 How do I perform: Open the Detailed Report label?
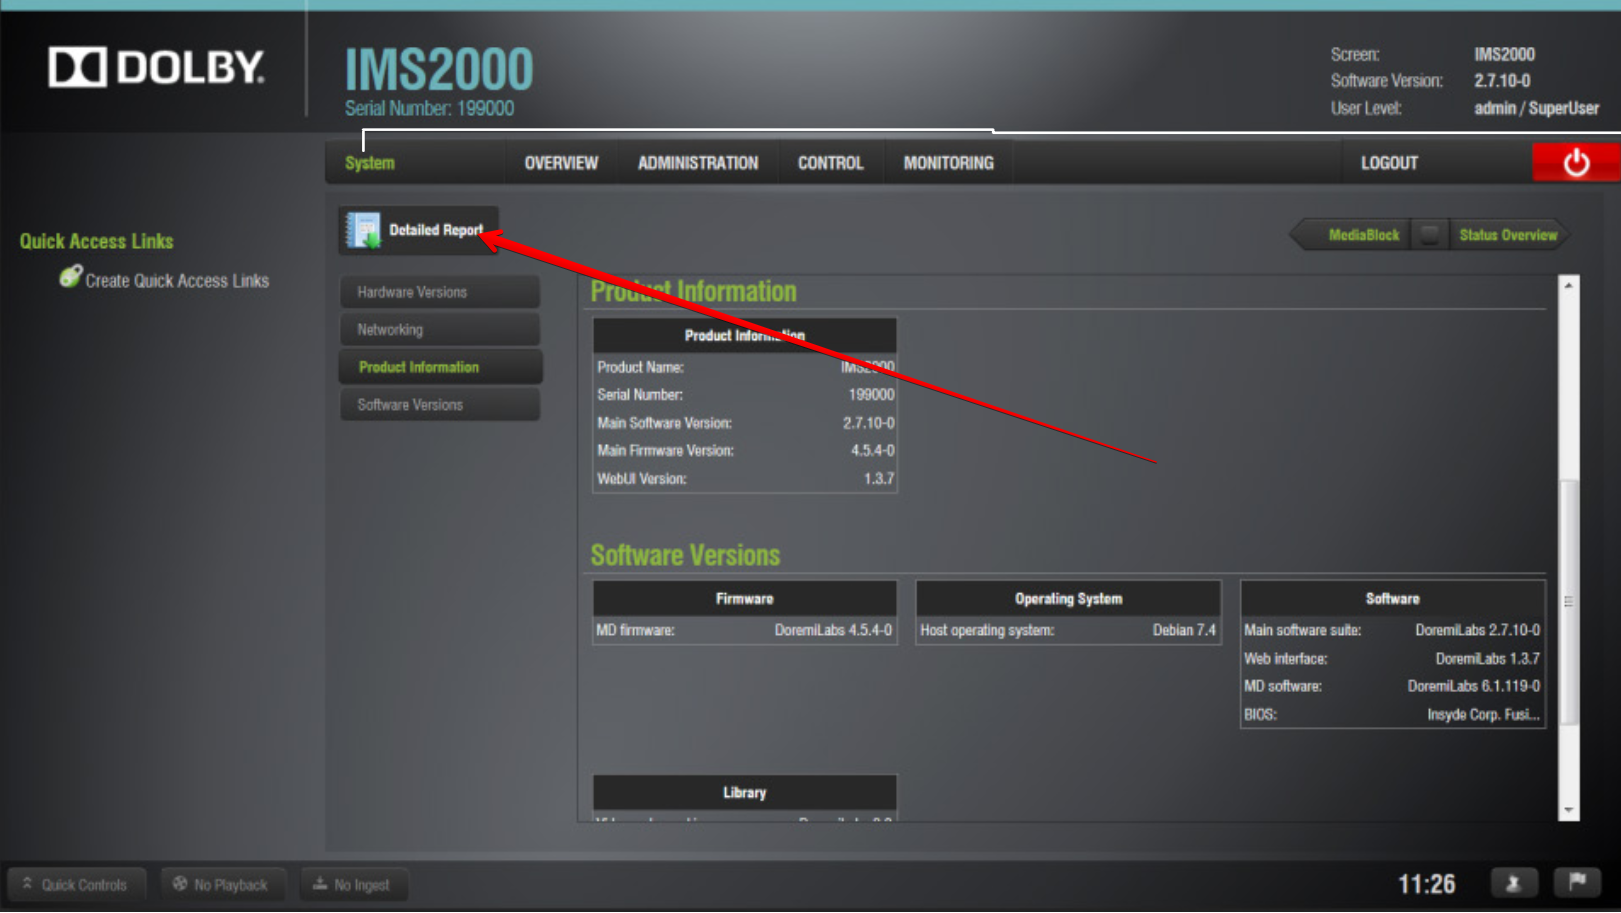pyautogui.click(x=436, y=230)
